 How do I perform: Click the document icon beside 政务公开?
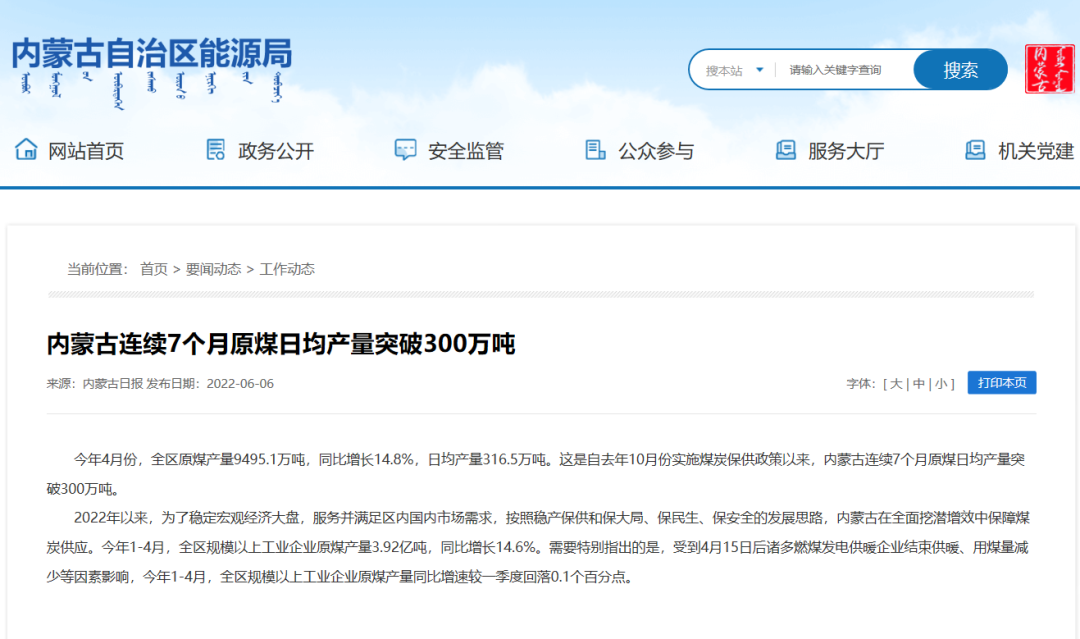pos(216,150)
